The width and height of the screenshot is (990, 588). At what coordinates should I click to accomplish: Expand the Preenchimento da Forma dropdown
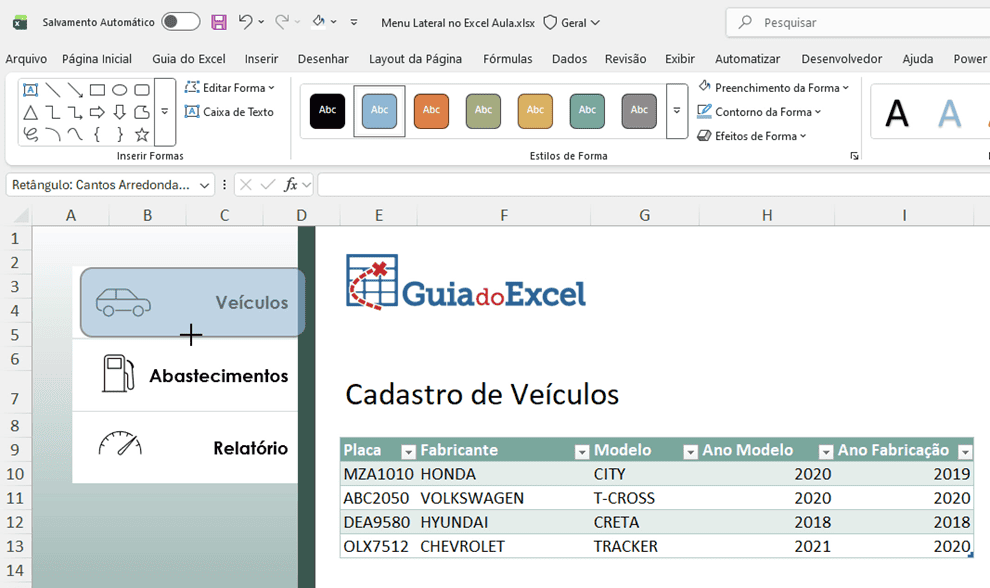[774, 88]
